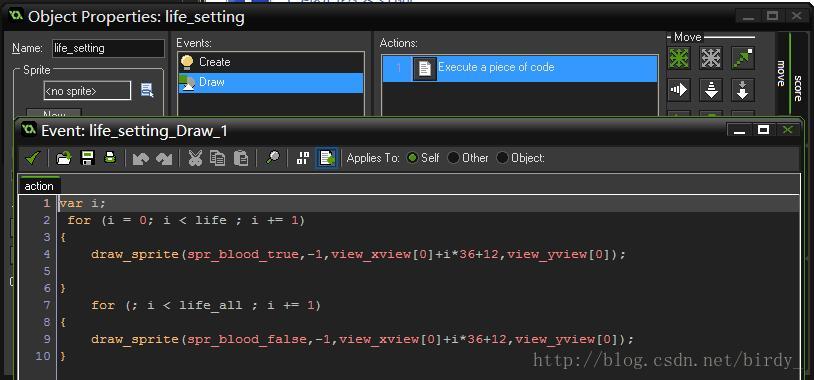
Task: Click the highlighted document toolbar icon
Action: [327, 158]
